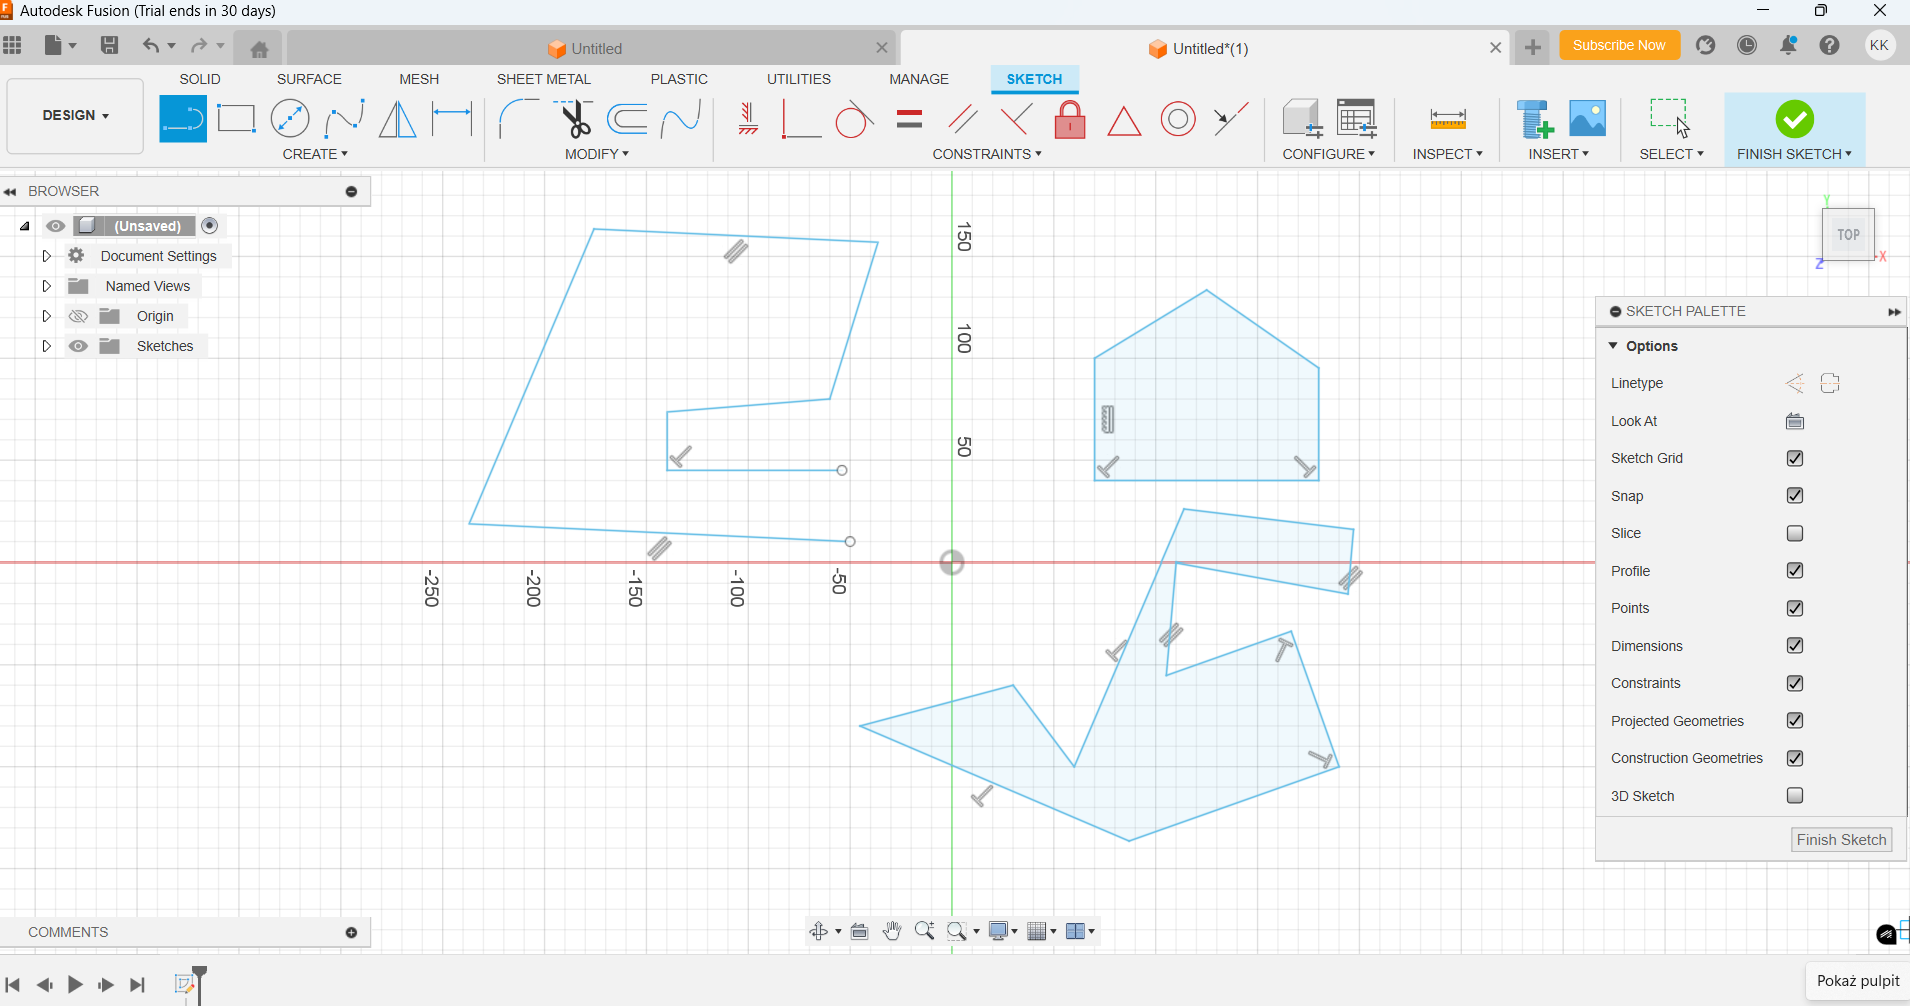Open the INSPECT dropdown menu
The width and height of the screenshot is (1910, 1006).
tap(1447, 154)
